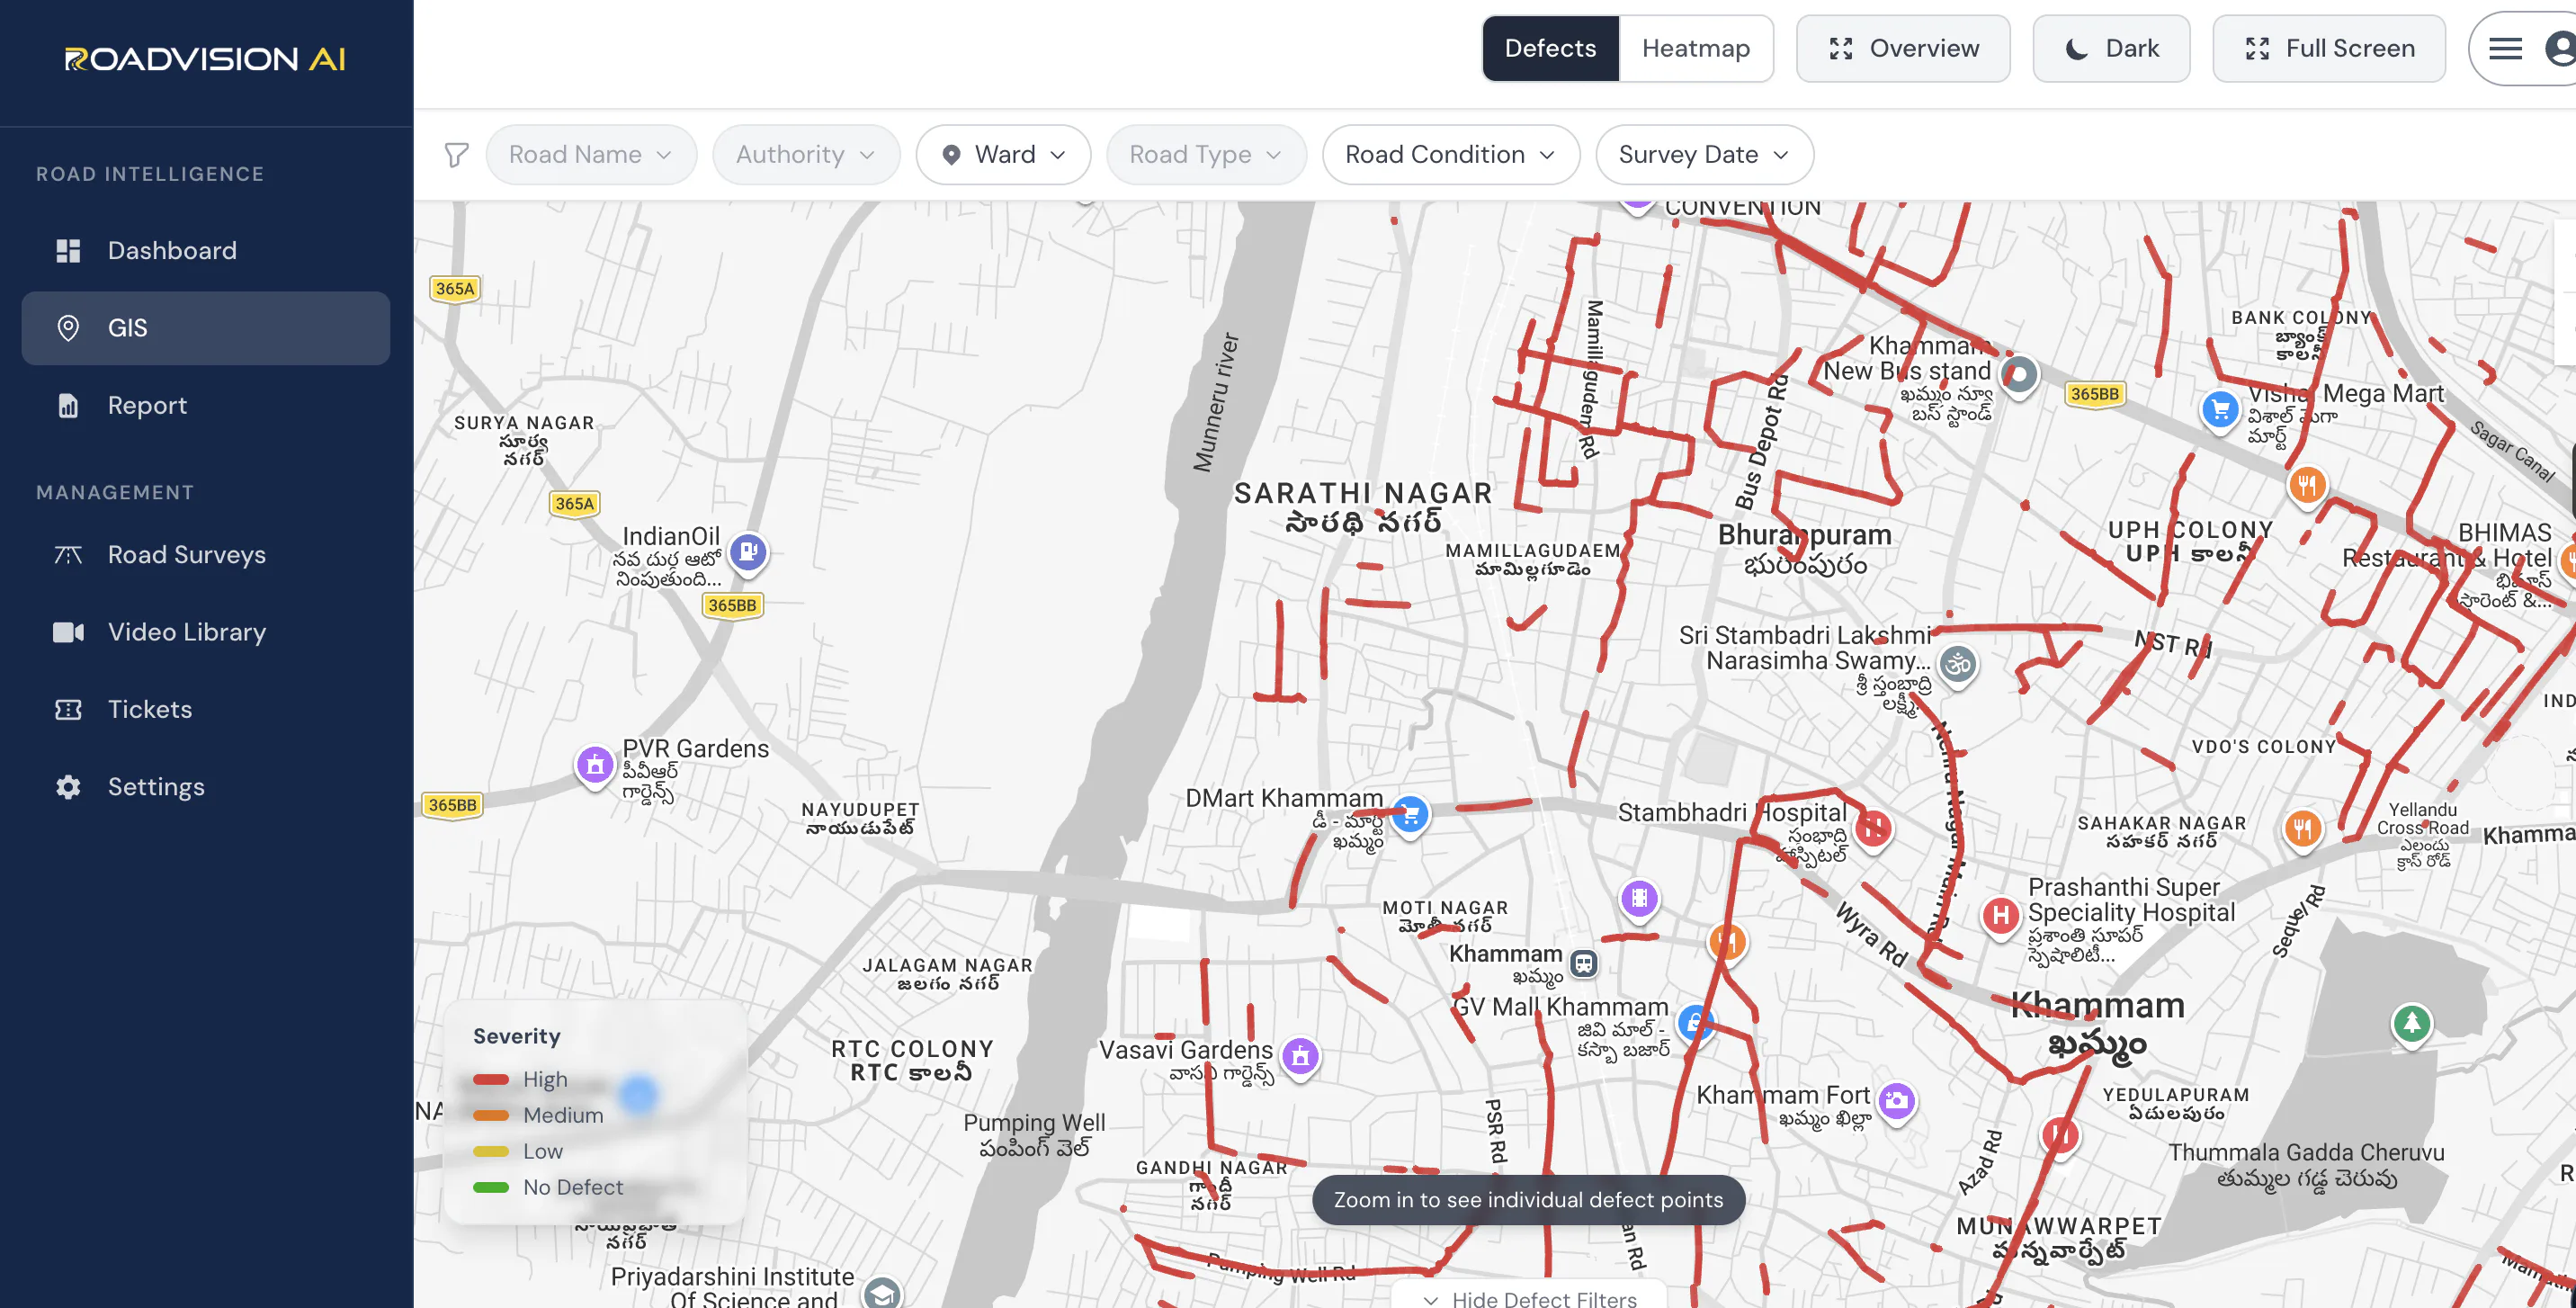Switch map to Defects view
Screen dimensions: 2576x1308
point(1549,48)
